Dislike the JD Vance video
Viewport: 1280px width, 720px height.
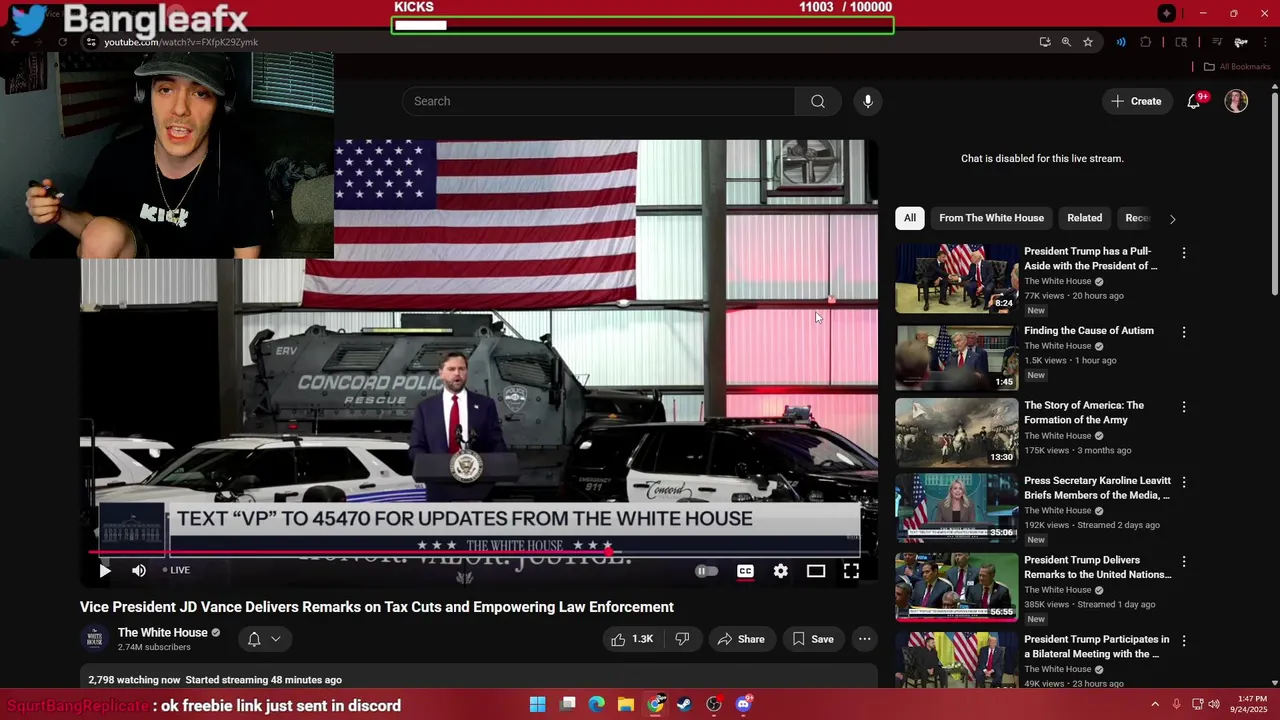(x=682, y=639)
